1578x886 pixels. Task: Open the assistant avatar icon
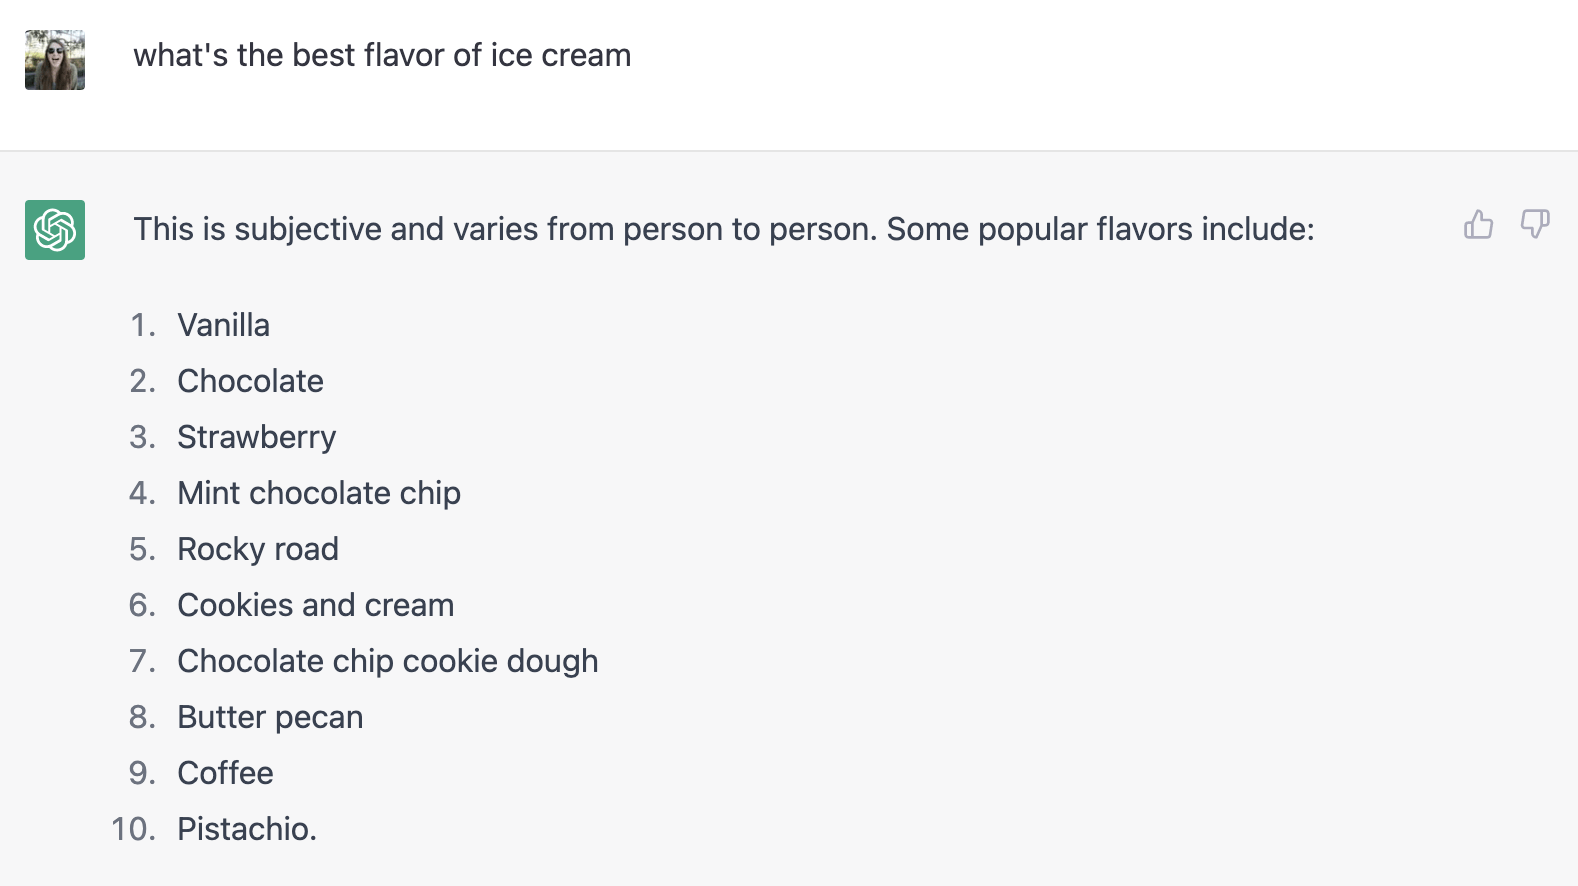coord(54,230)
